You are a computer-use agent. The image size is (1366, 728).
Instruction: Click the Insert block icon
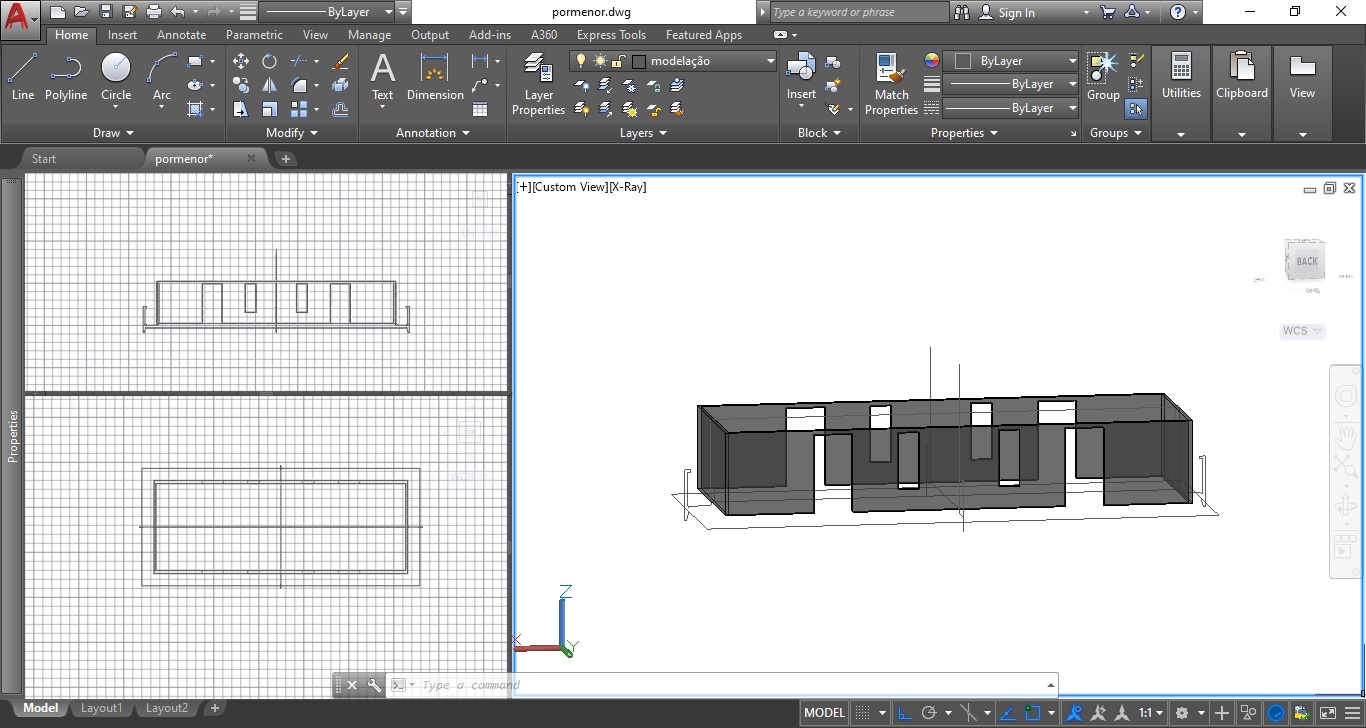[801, 78]
